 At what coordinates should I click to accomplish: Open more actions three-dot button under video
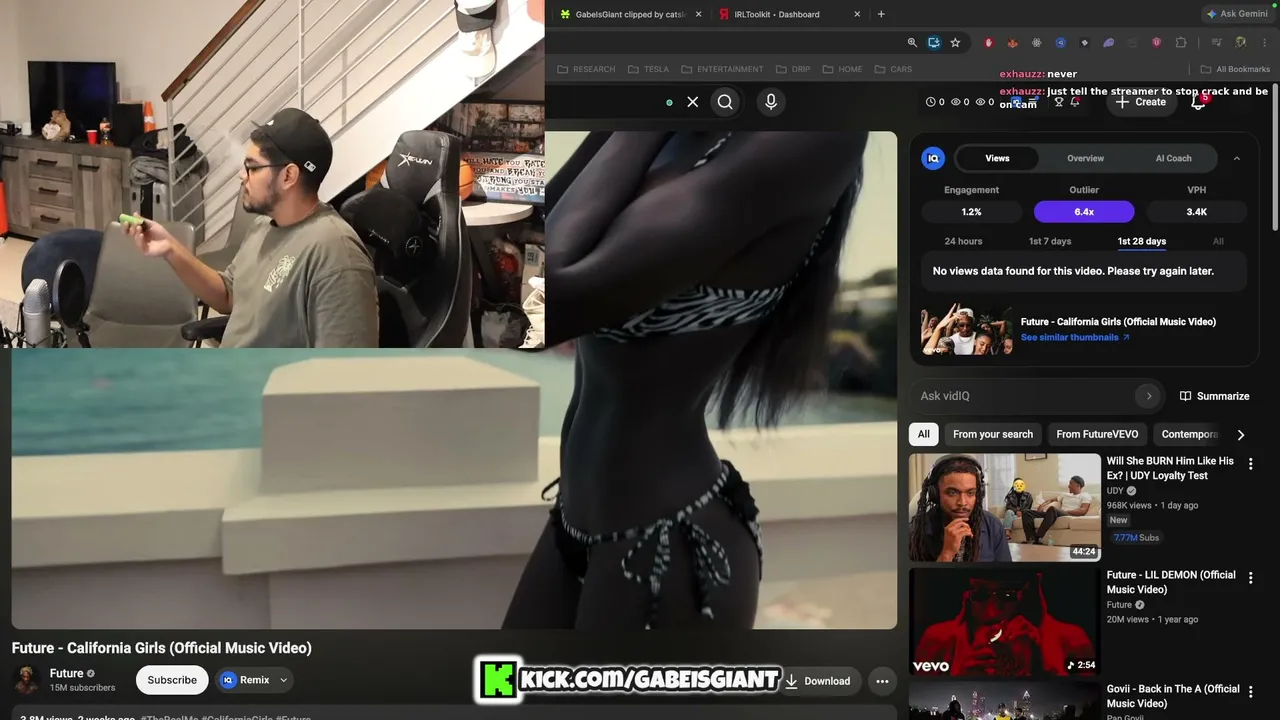(882, 681)
